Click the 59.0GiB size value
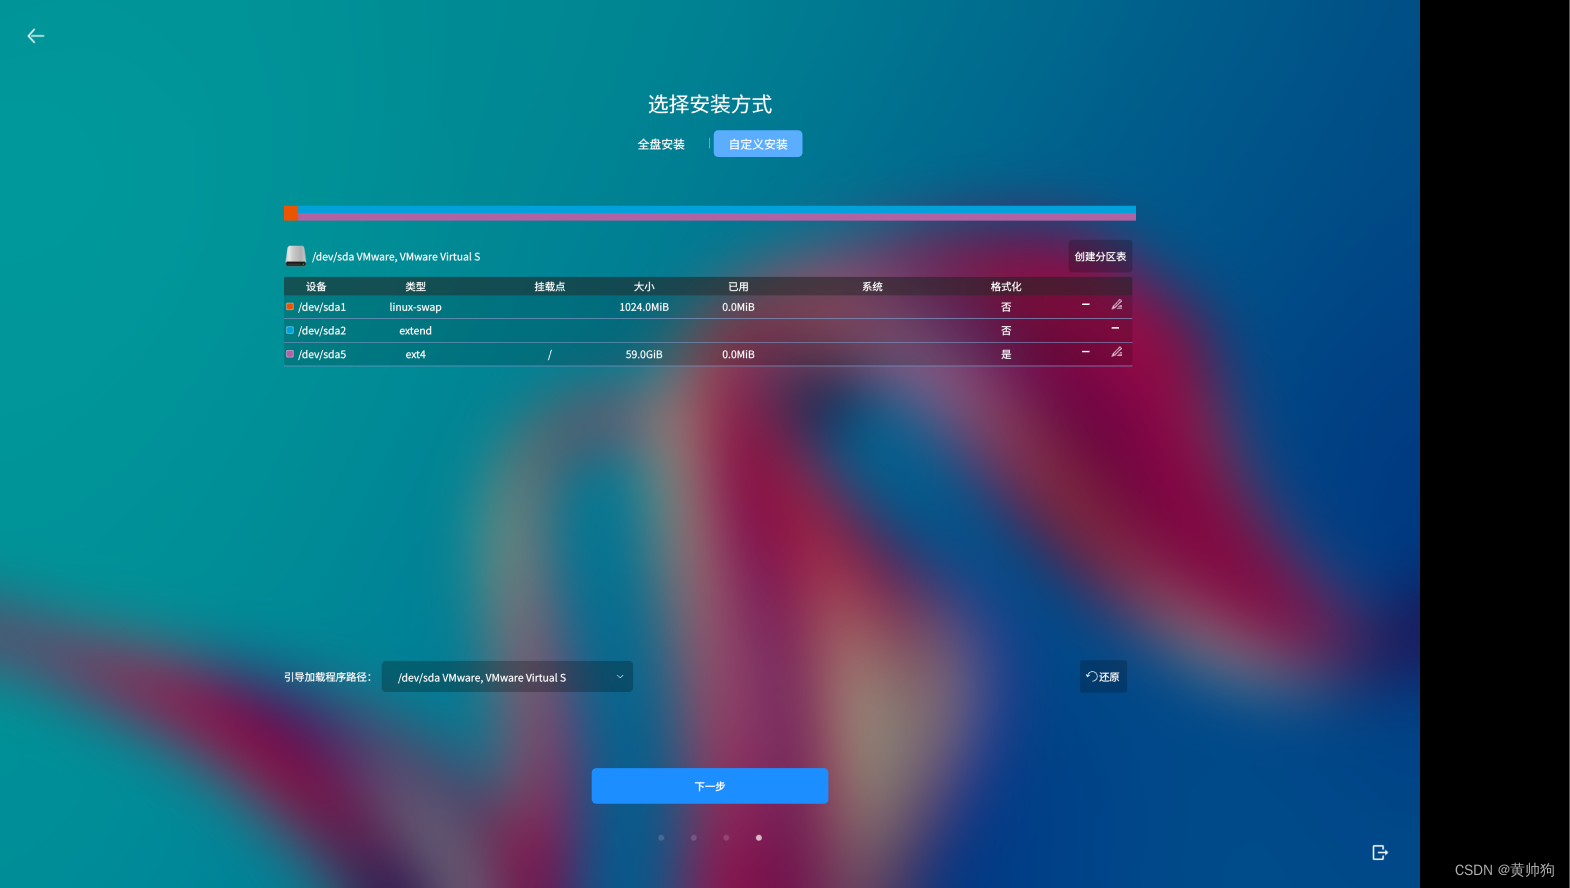Screen dimensions: 1570x888 point(644,354)
